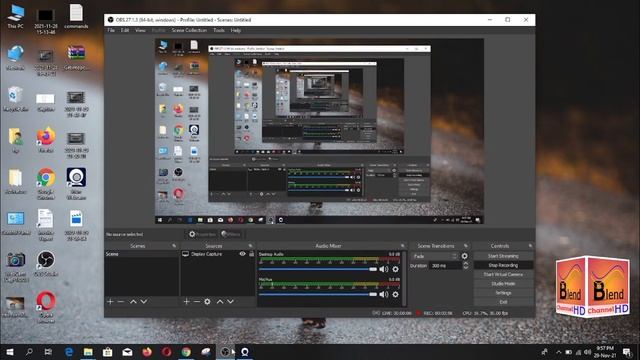This screenshot has height=360, width=640.
Task: Open File Explorer from the taskbar
Action: tap(88, 352)
